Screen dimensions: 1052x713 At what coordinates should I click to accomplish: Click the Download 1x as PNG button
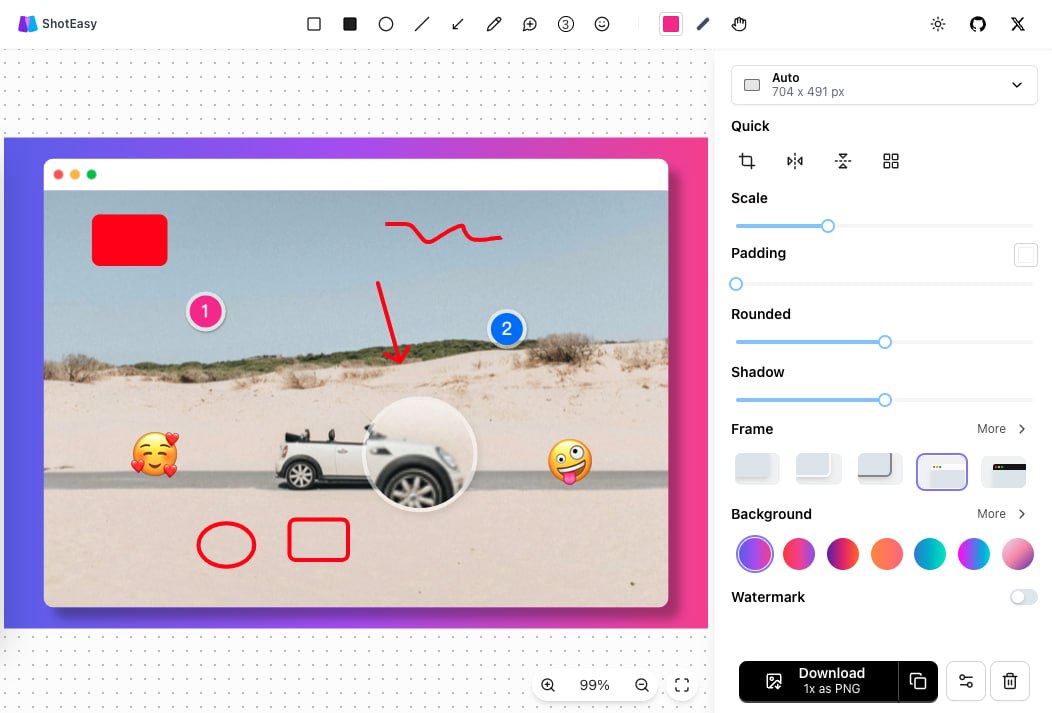(818, 681)
